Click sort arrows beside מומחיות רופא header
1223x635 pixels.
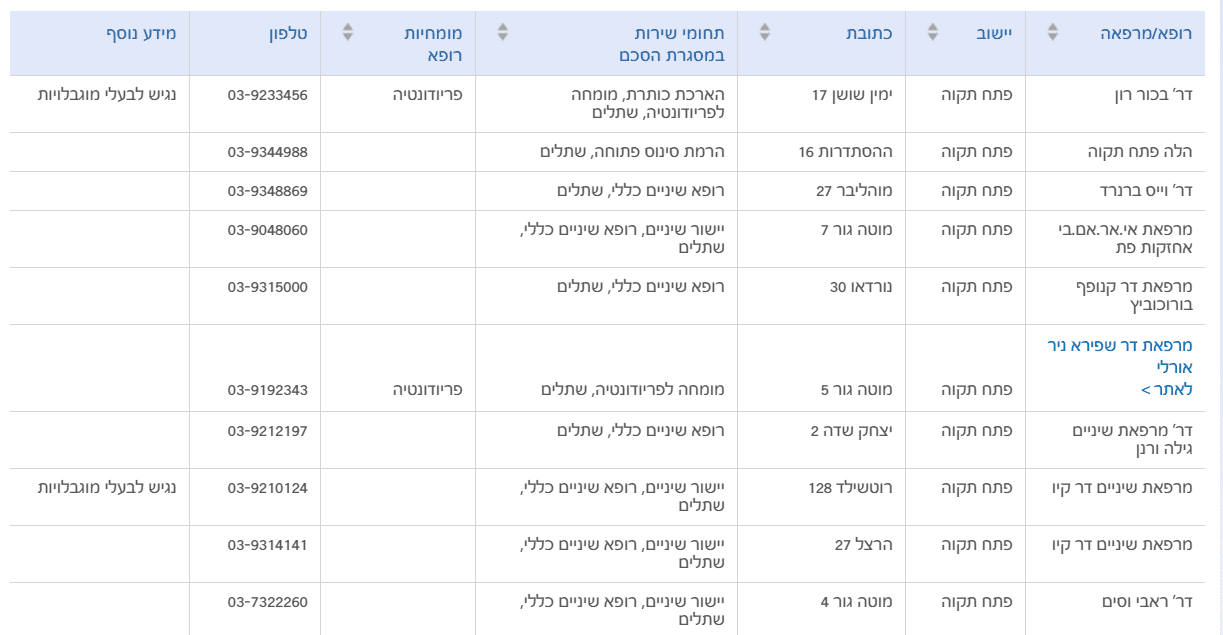click(x=348, y=32)
